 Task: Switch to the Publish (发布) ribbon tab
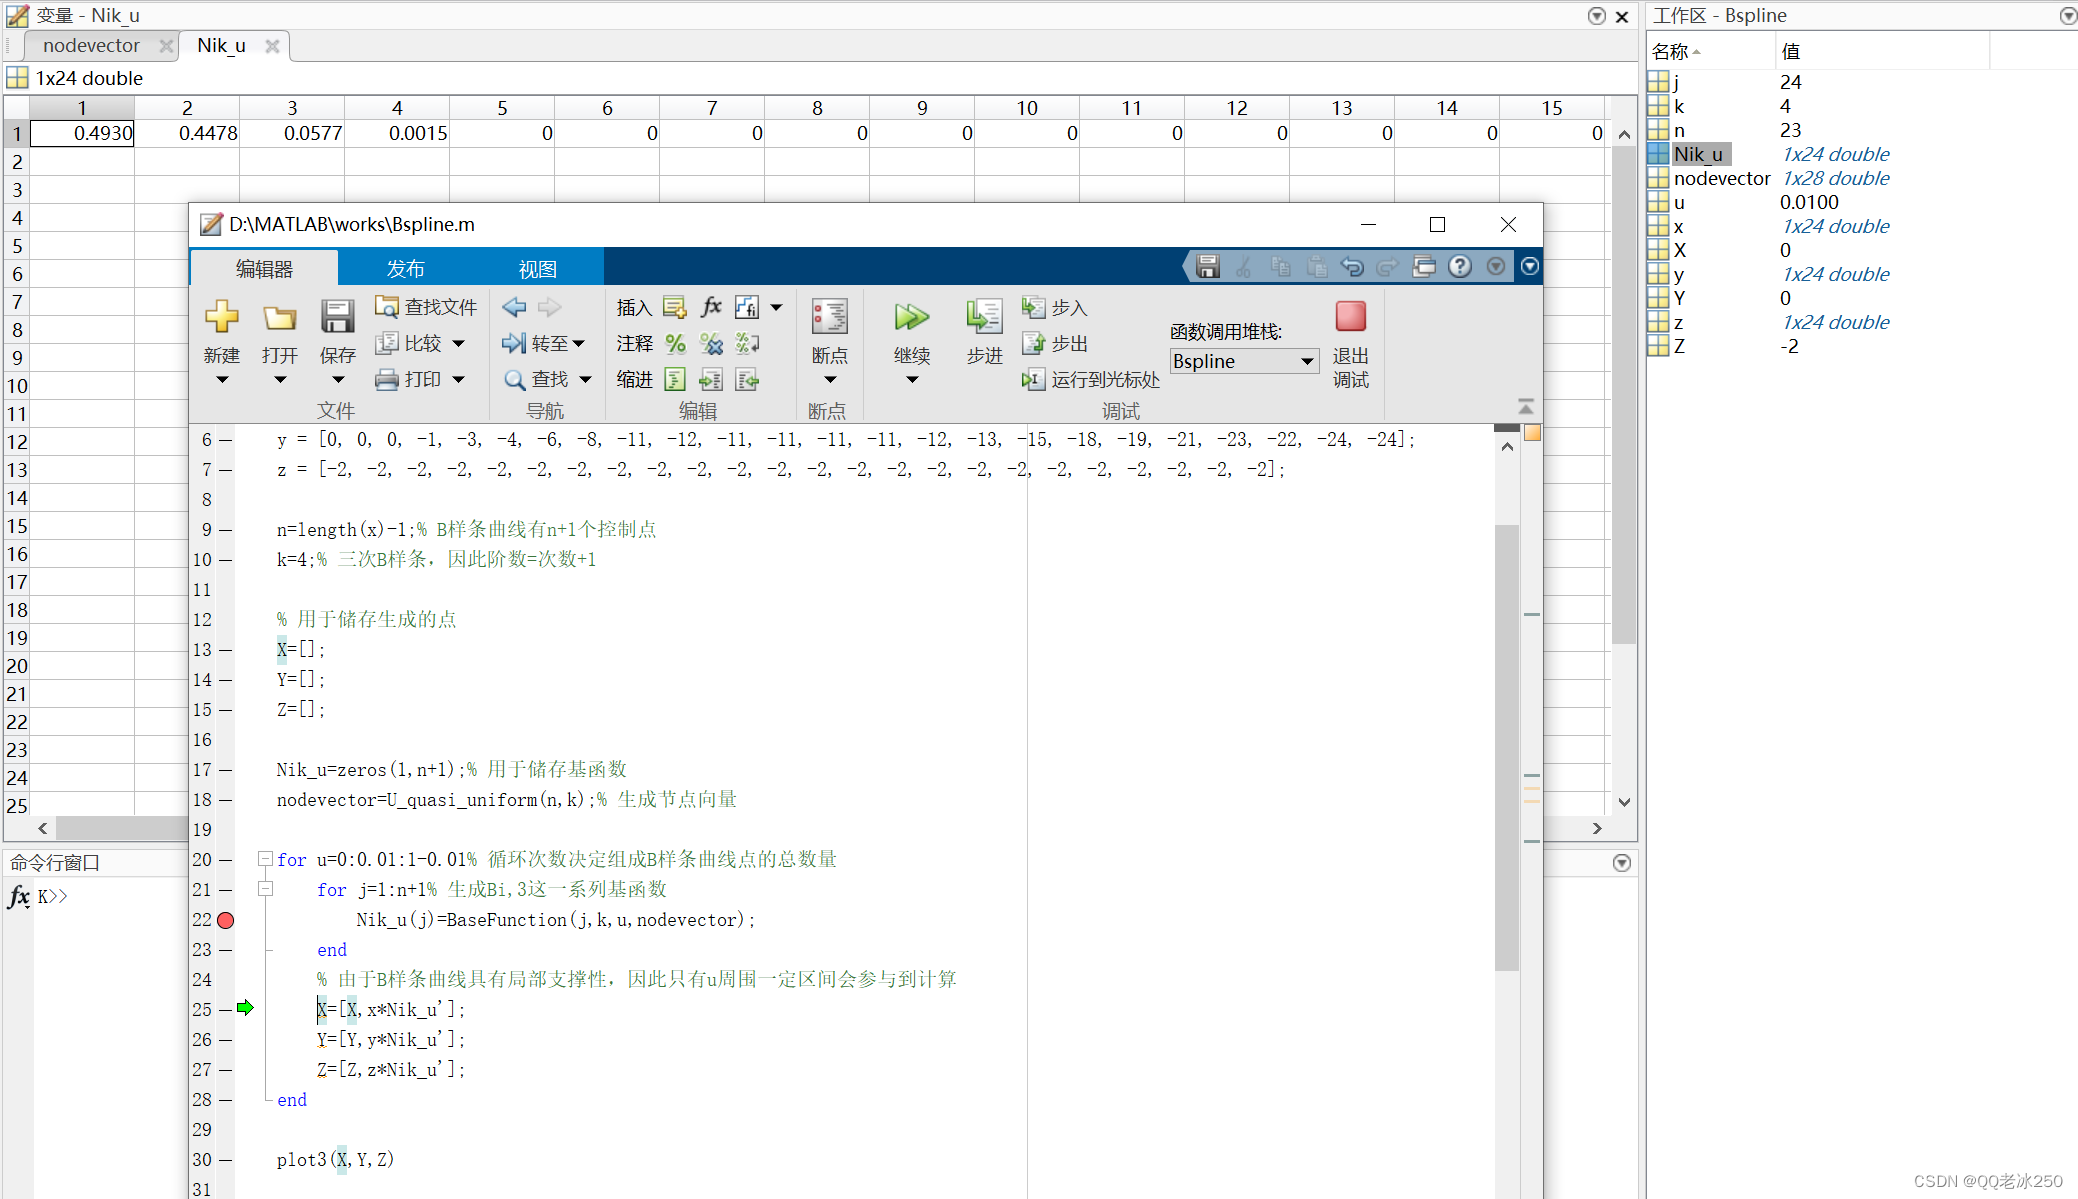(x=405, y=268)
